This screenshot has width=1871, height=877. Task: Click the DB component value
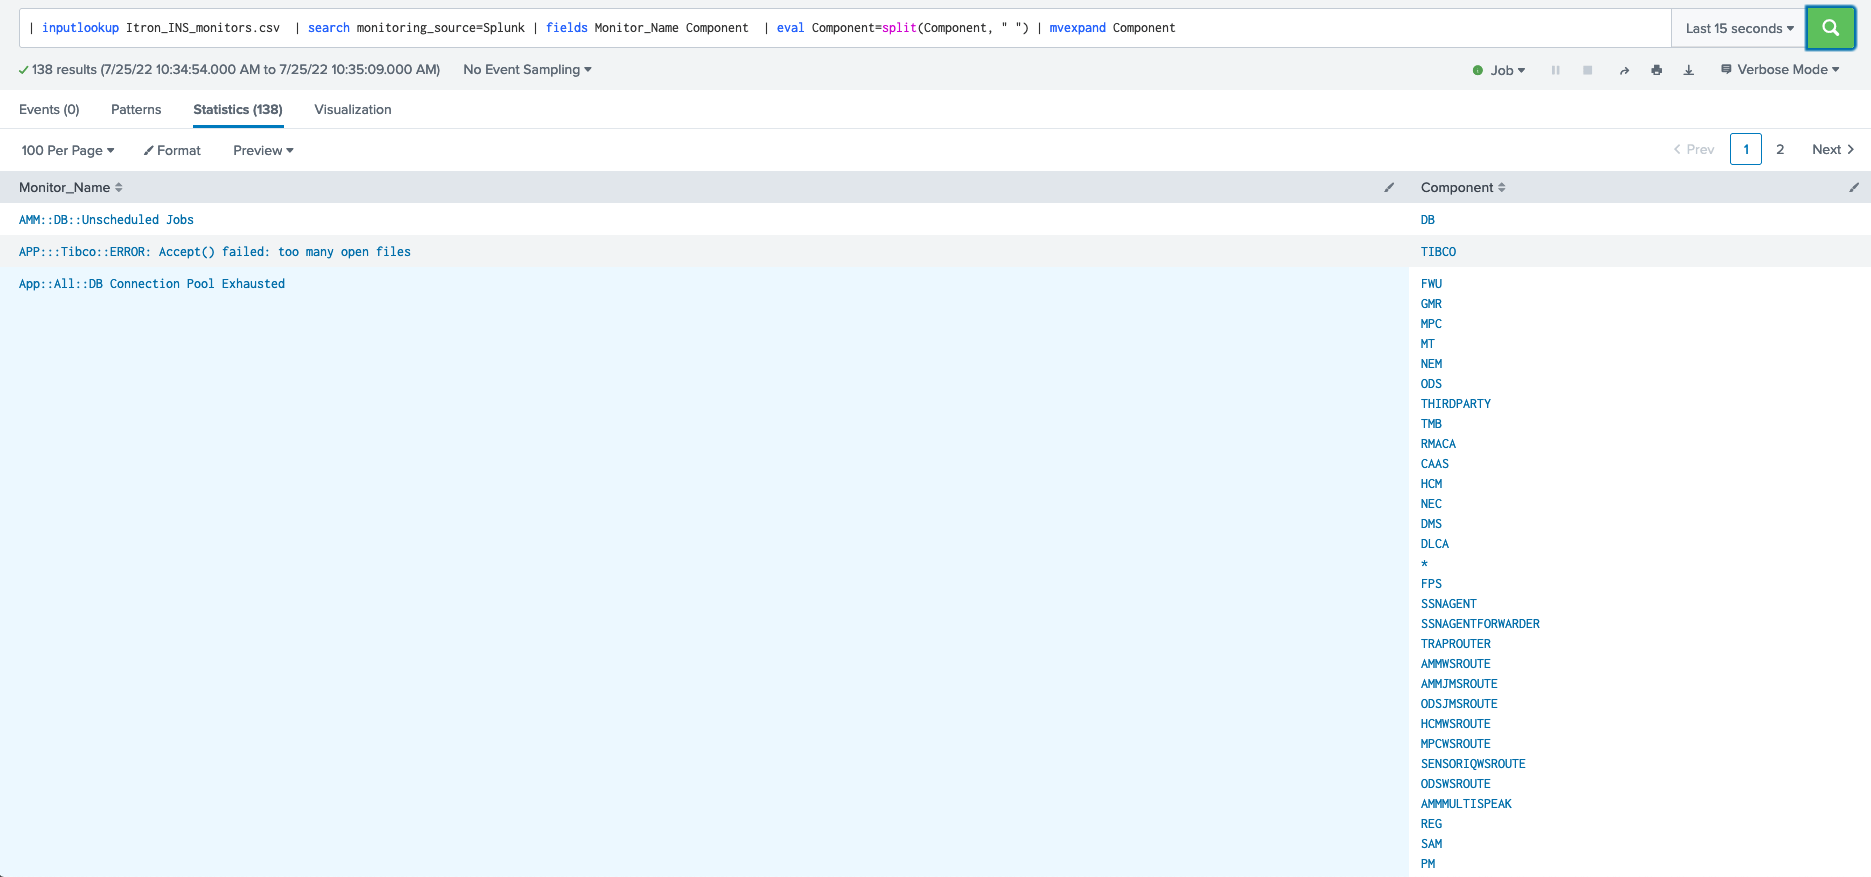(1428, 219)
